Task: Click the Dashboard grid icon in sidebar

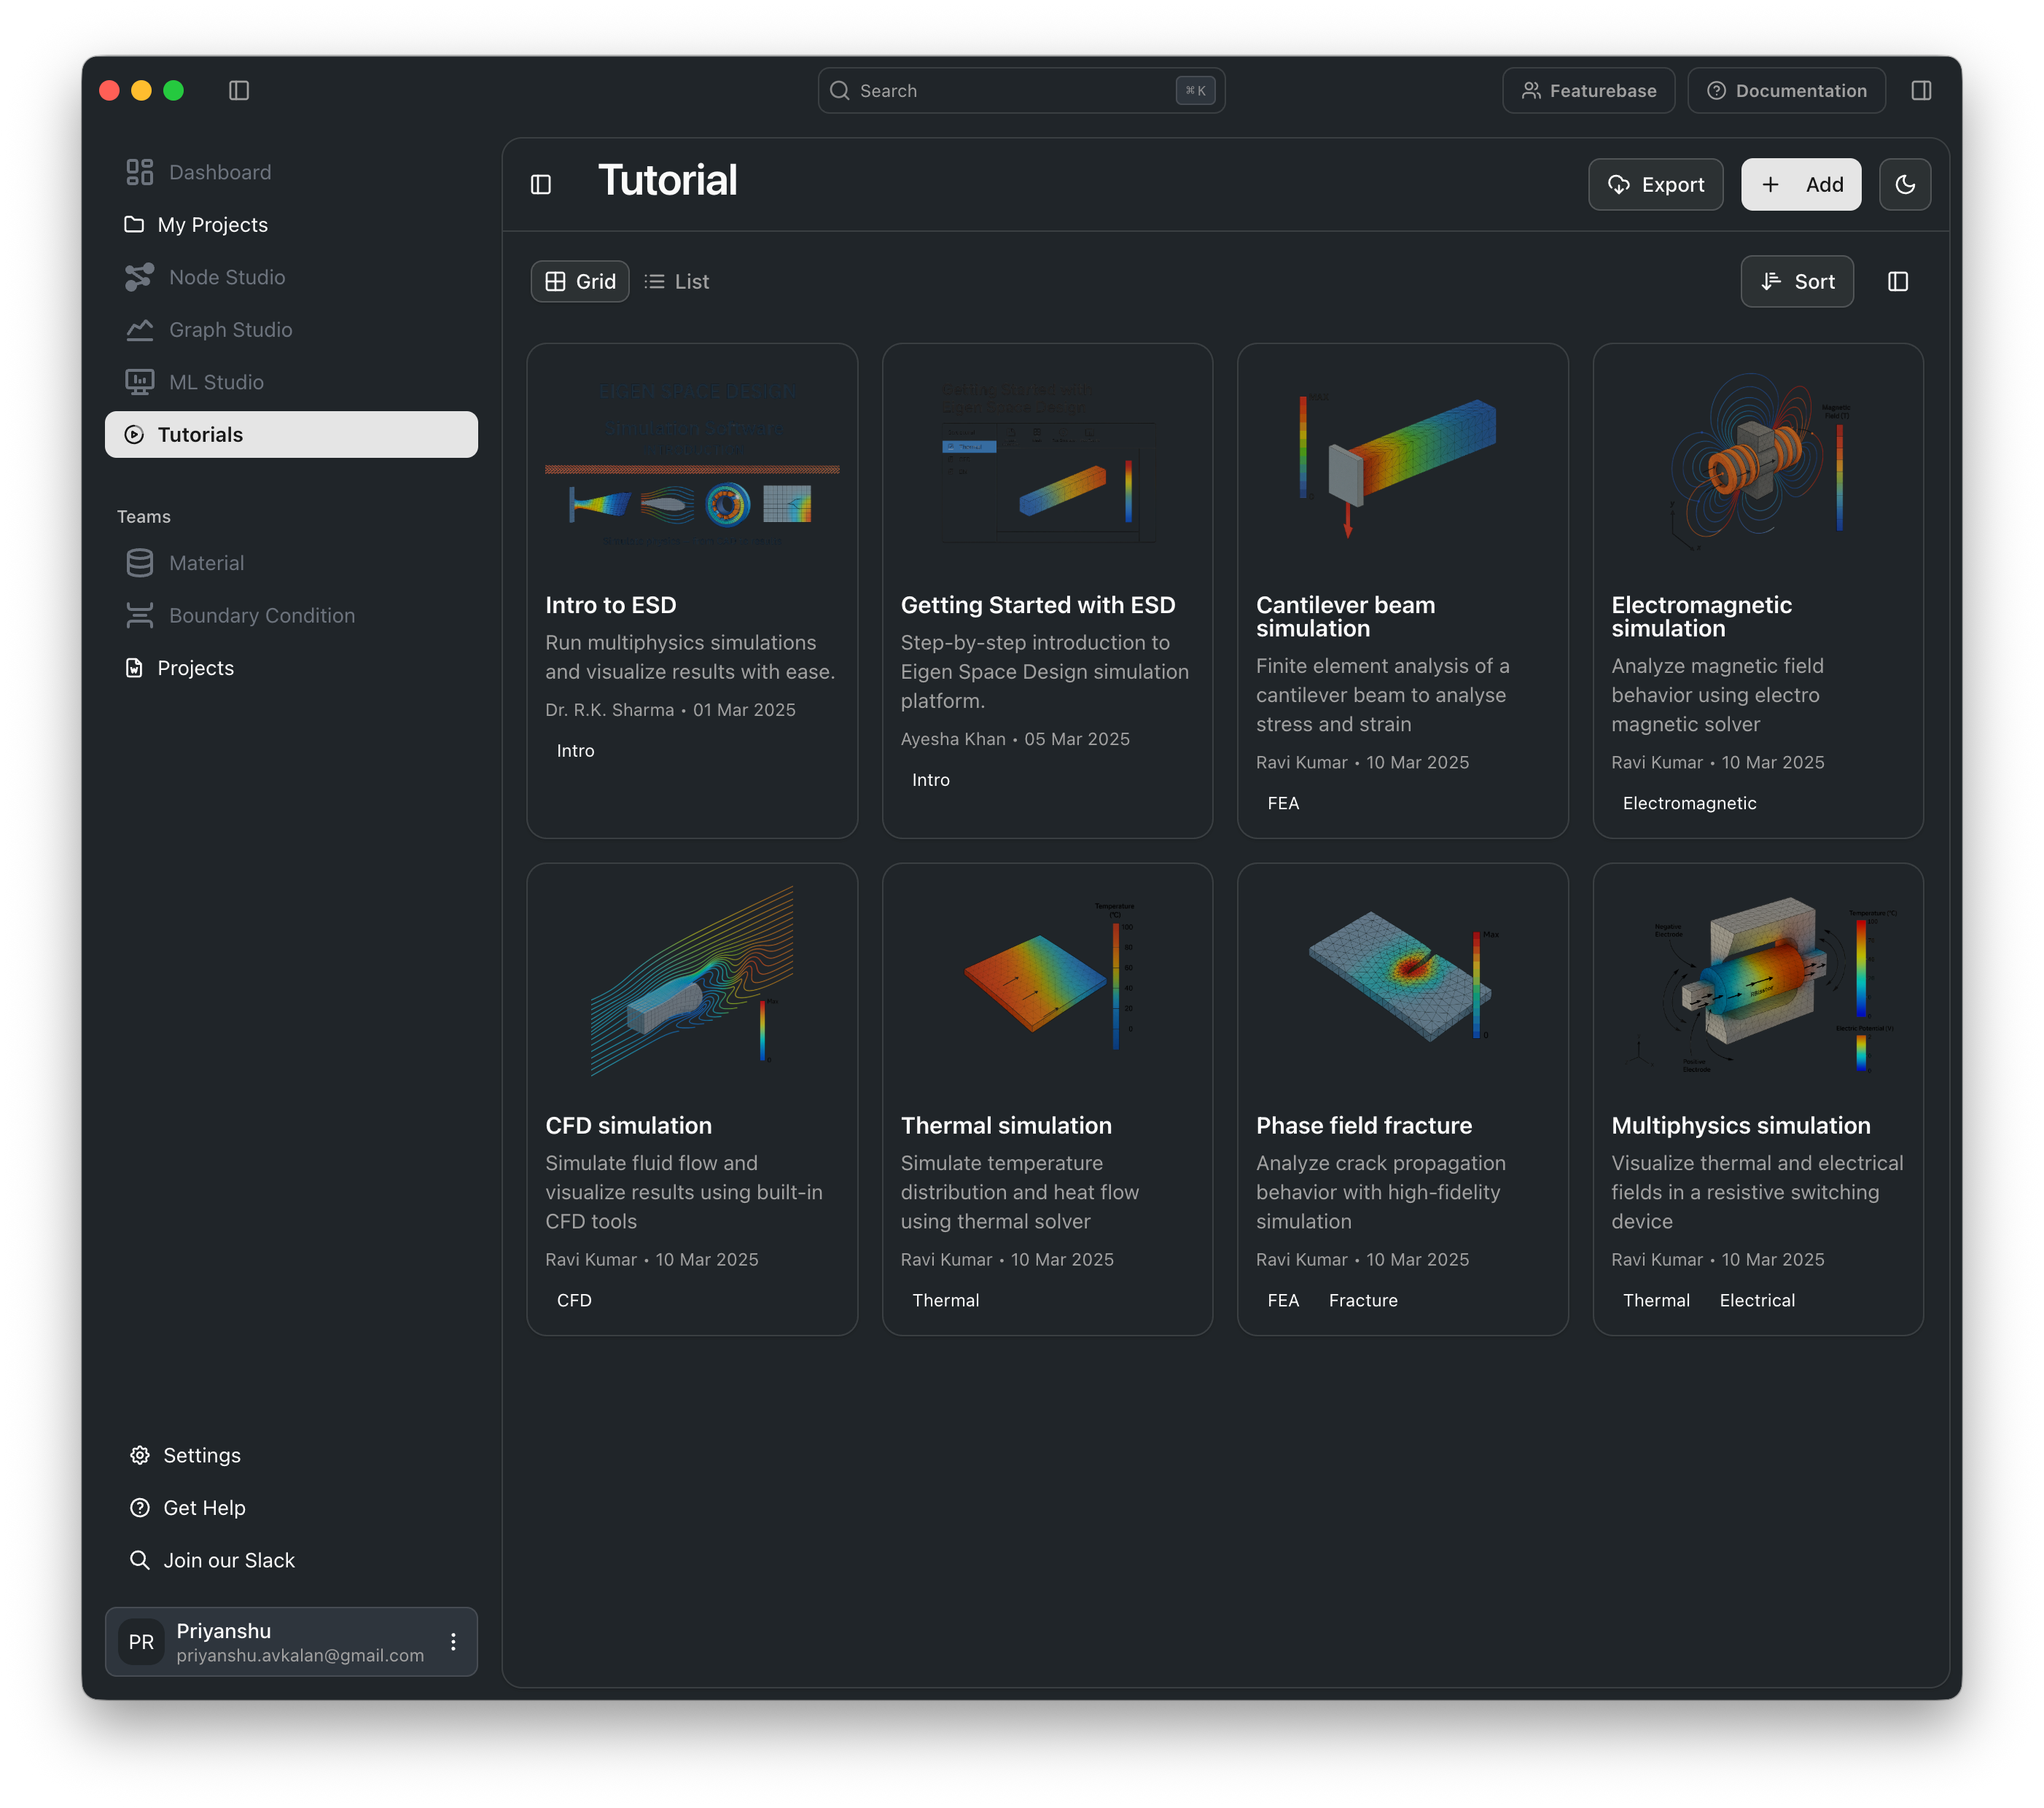Action: (139, 172)
